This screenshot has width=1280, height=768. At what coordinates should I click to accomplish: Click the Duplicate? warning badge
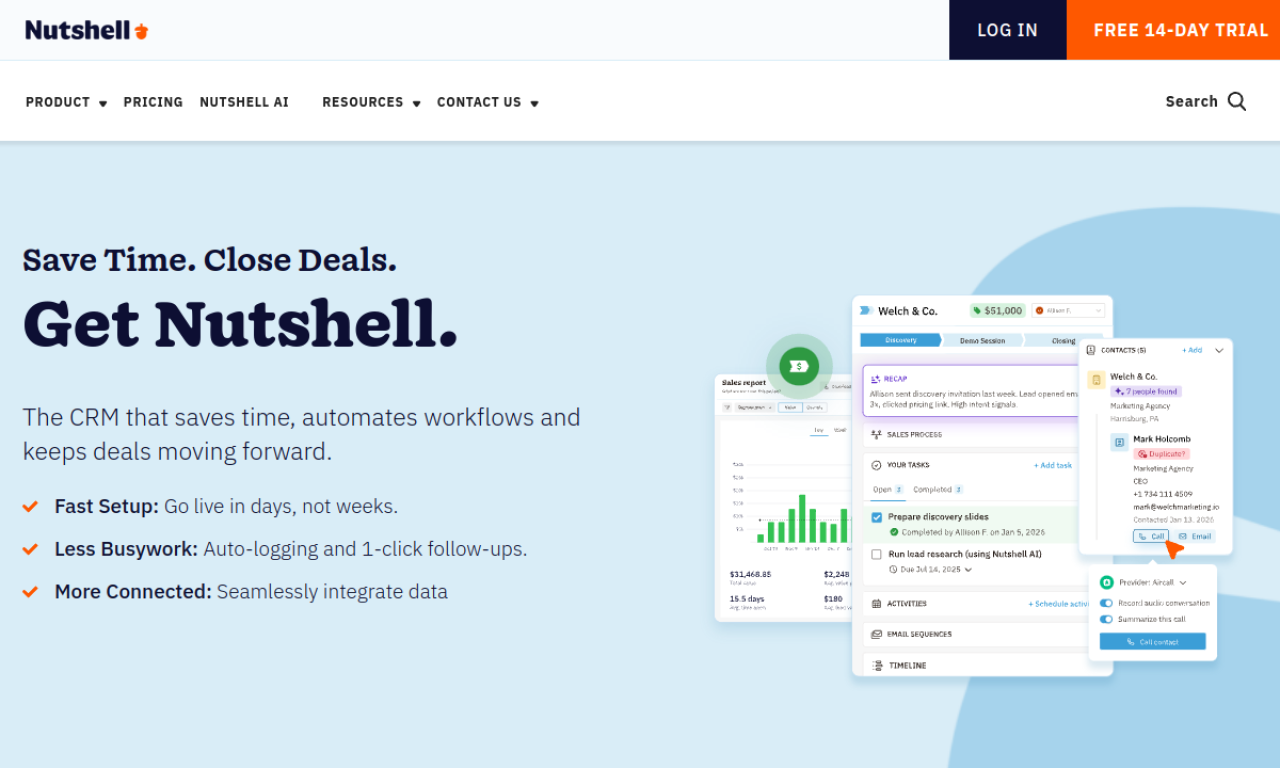click(1160, 453)
